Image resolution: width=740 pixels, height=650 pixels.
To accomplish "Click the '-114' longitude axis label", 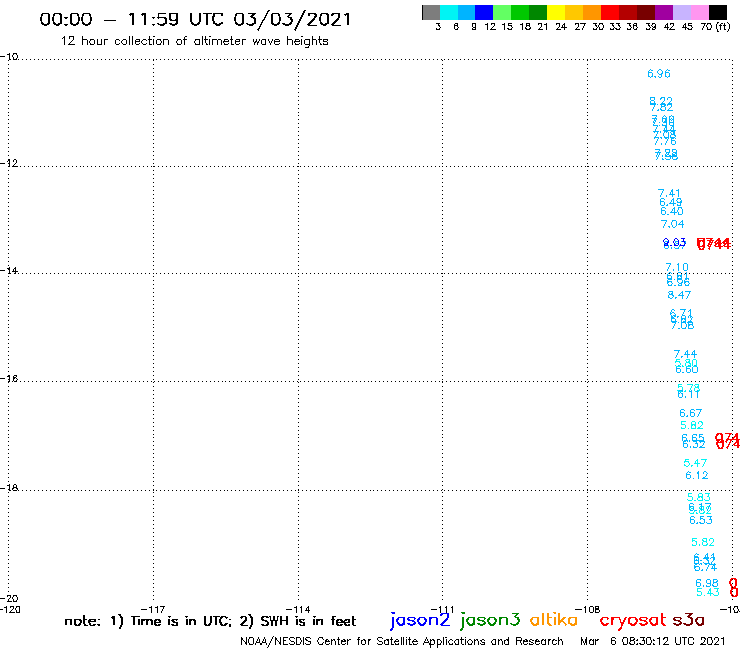I will click(x=298, y=609).
